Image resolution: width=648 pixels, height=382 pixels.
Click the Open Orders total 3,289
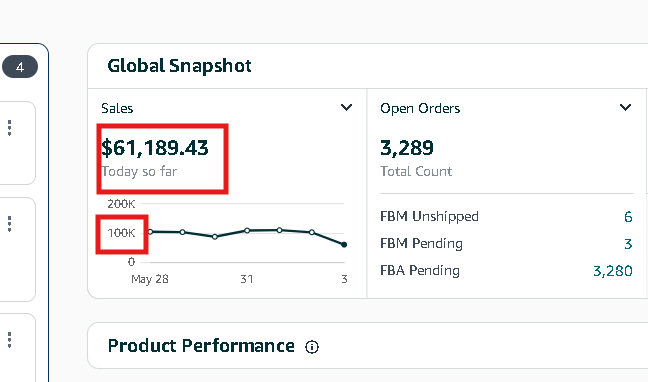tap(407, 148)
